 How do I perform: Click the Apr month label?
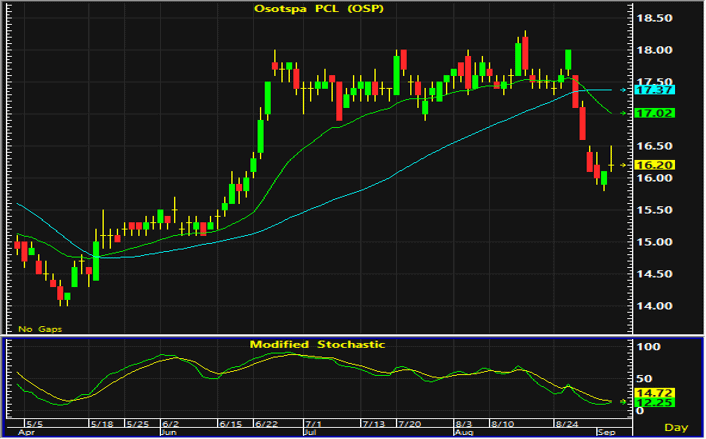pyautogui.click(x=26, y=433)
